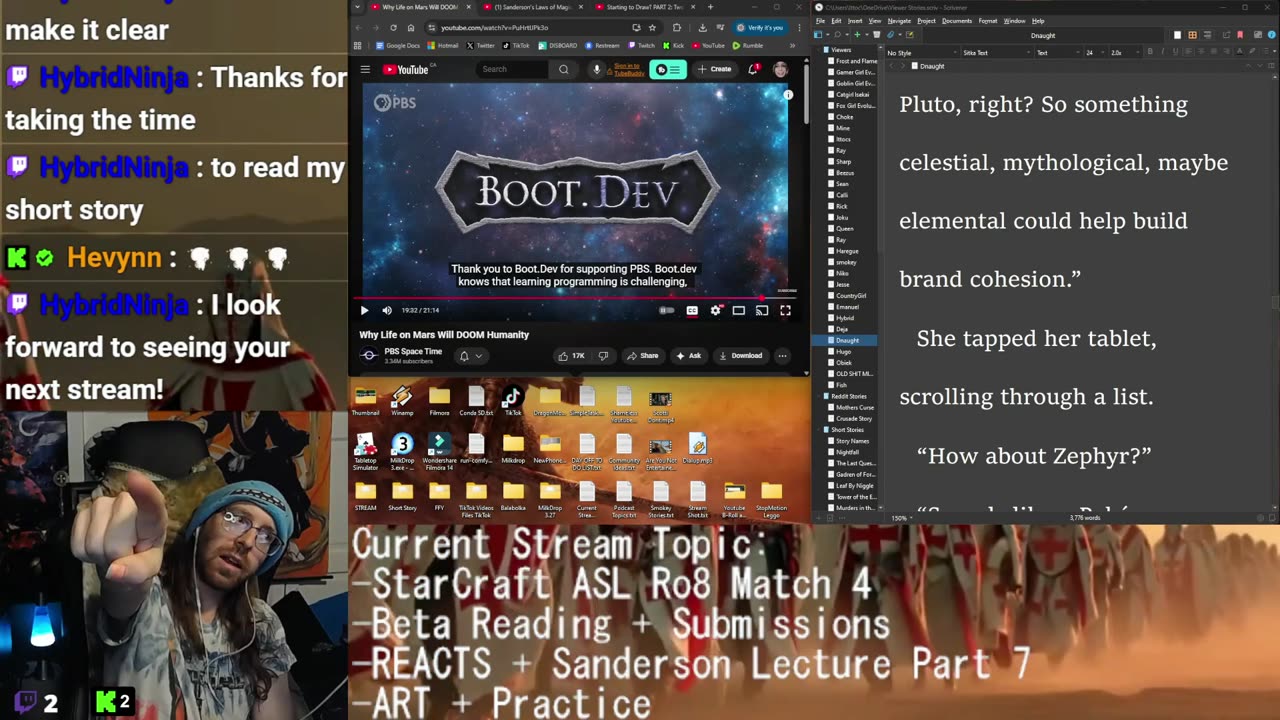Open YouTube player settings gear
This screenshot has height=720, width=1280.
pyautogui.click(x=715, y=311)
